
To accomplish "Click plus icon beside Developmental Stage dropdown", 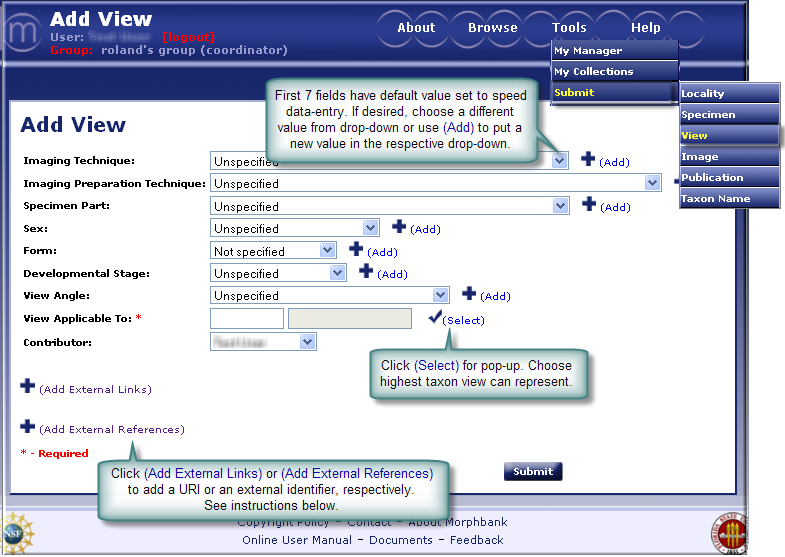I will tap(366, 271).
